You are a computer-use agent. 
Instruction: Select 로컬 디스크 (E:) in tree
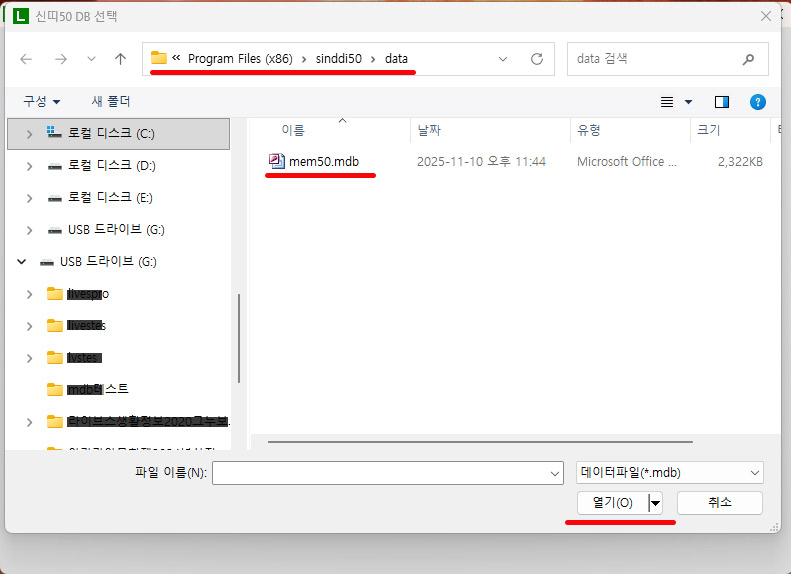pos(110,198)
